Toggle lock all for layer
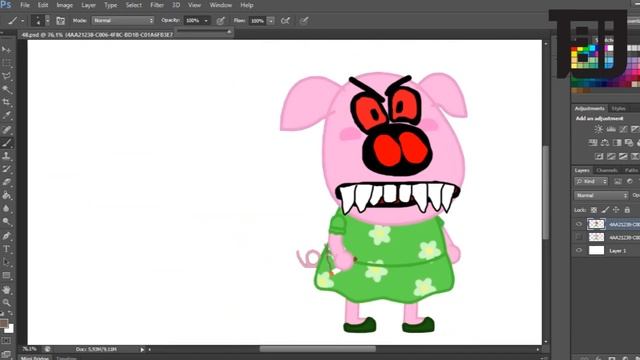 point(627,210)
